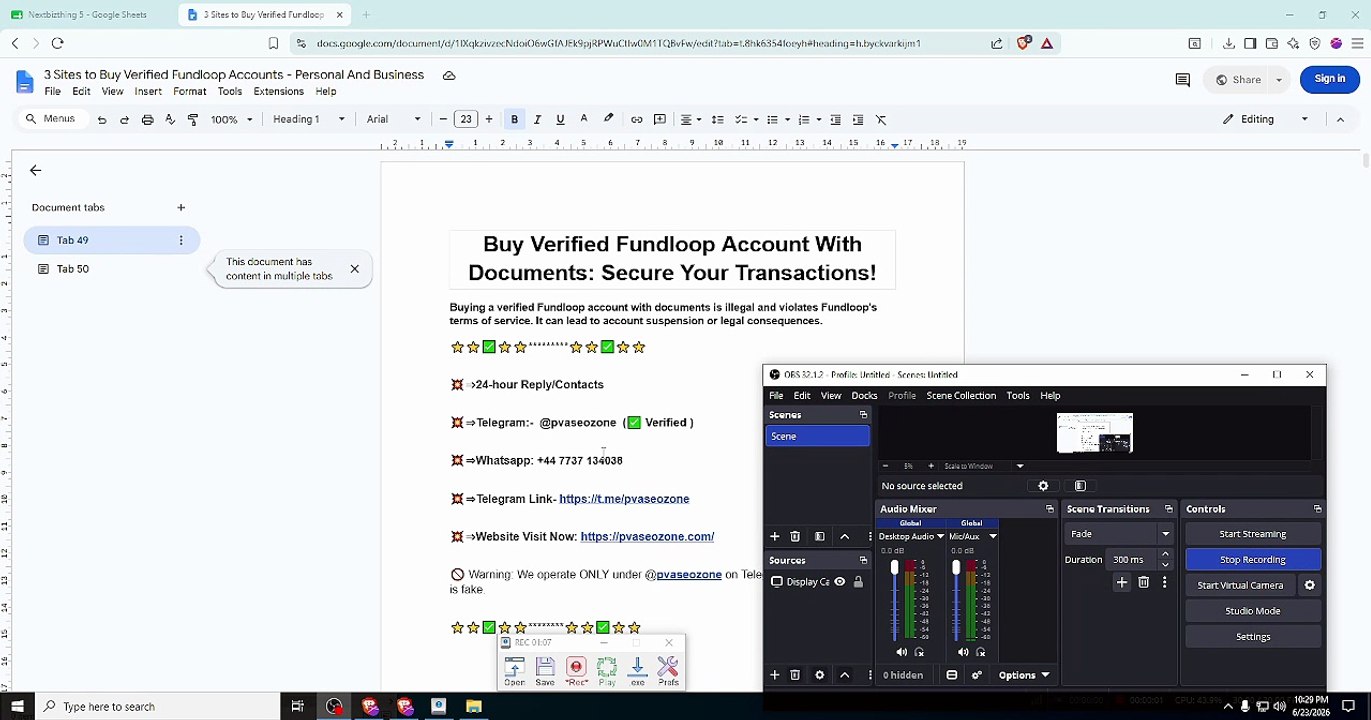Open the highlight color picker
The height and width of the screenshot is (720, 1371).
pyautogui.click(x=608, y=120)
